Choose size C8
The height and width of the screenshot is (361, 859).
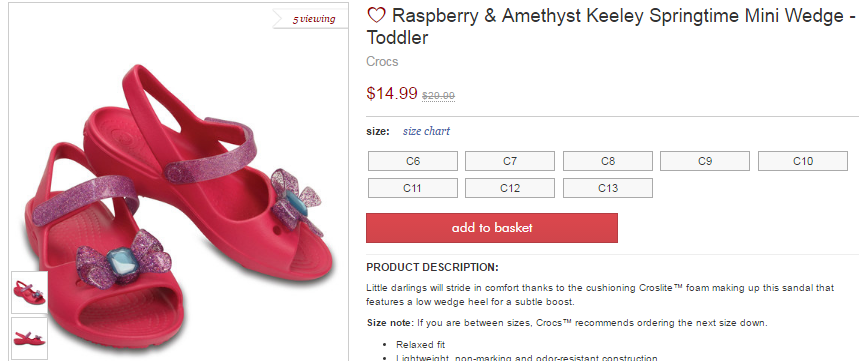tap(608, 161)
